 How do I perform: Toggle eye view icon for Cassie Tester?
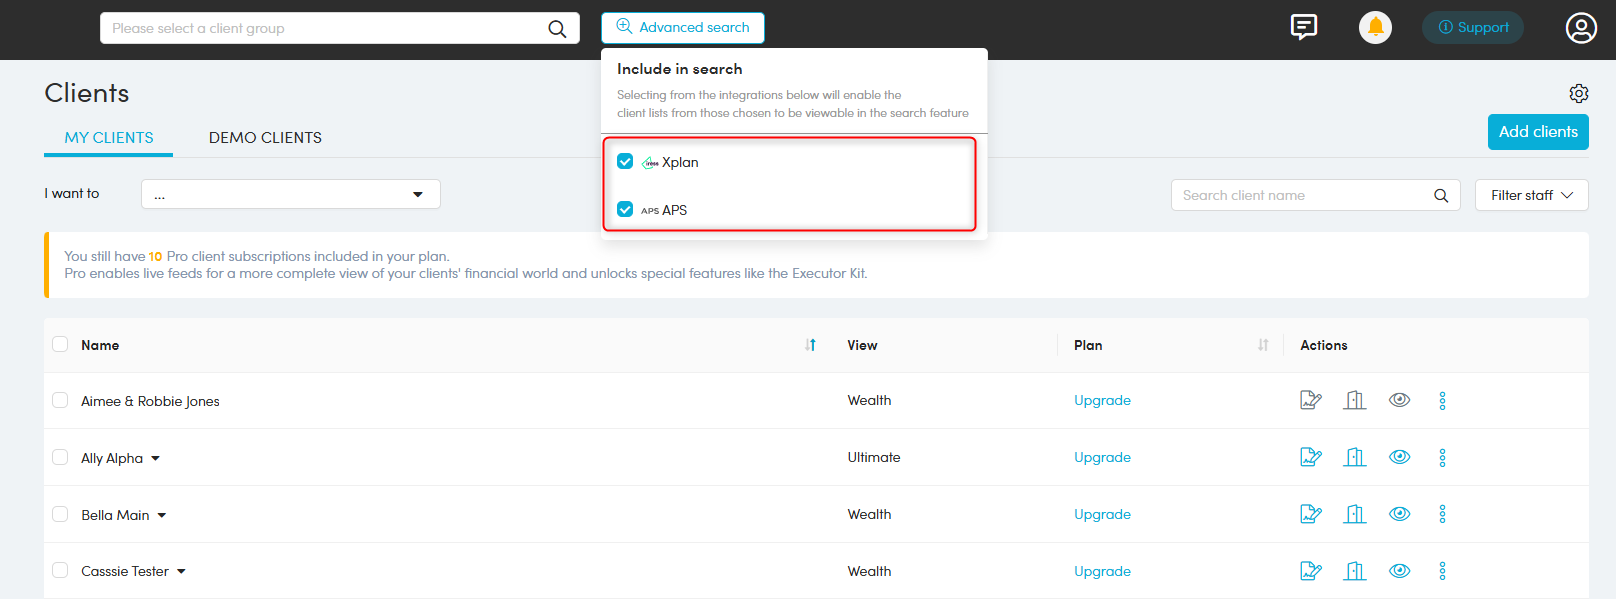pos(1399,571)
